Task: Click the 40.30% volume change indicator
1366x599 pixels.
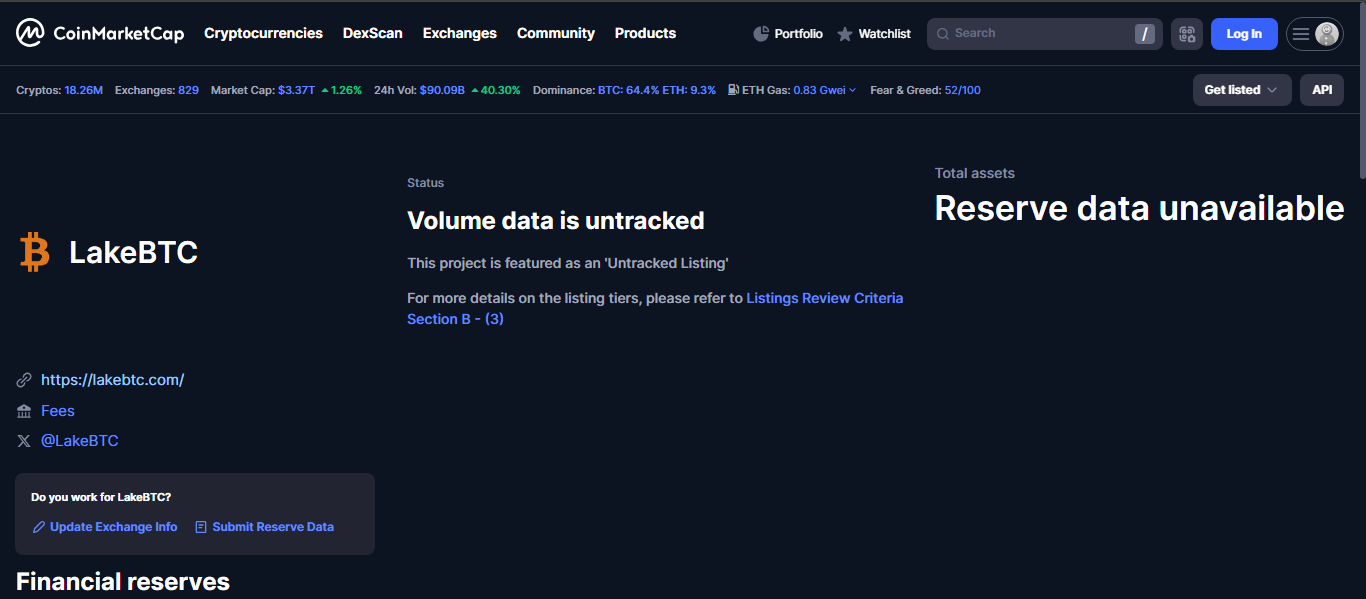Action: click(495, 90)
